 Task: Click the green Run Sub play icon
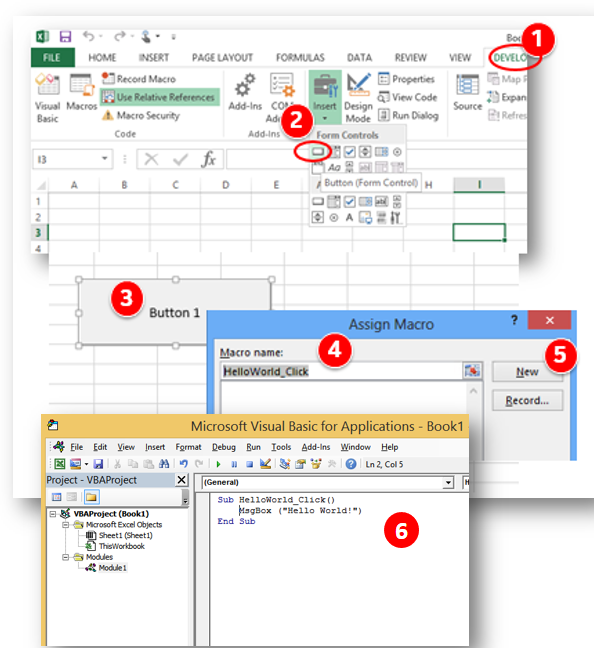click(x=218, y=465)
